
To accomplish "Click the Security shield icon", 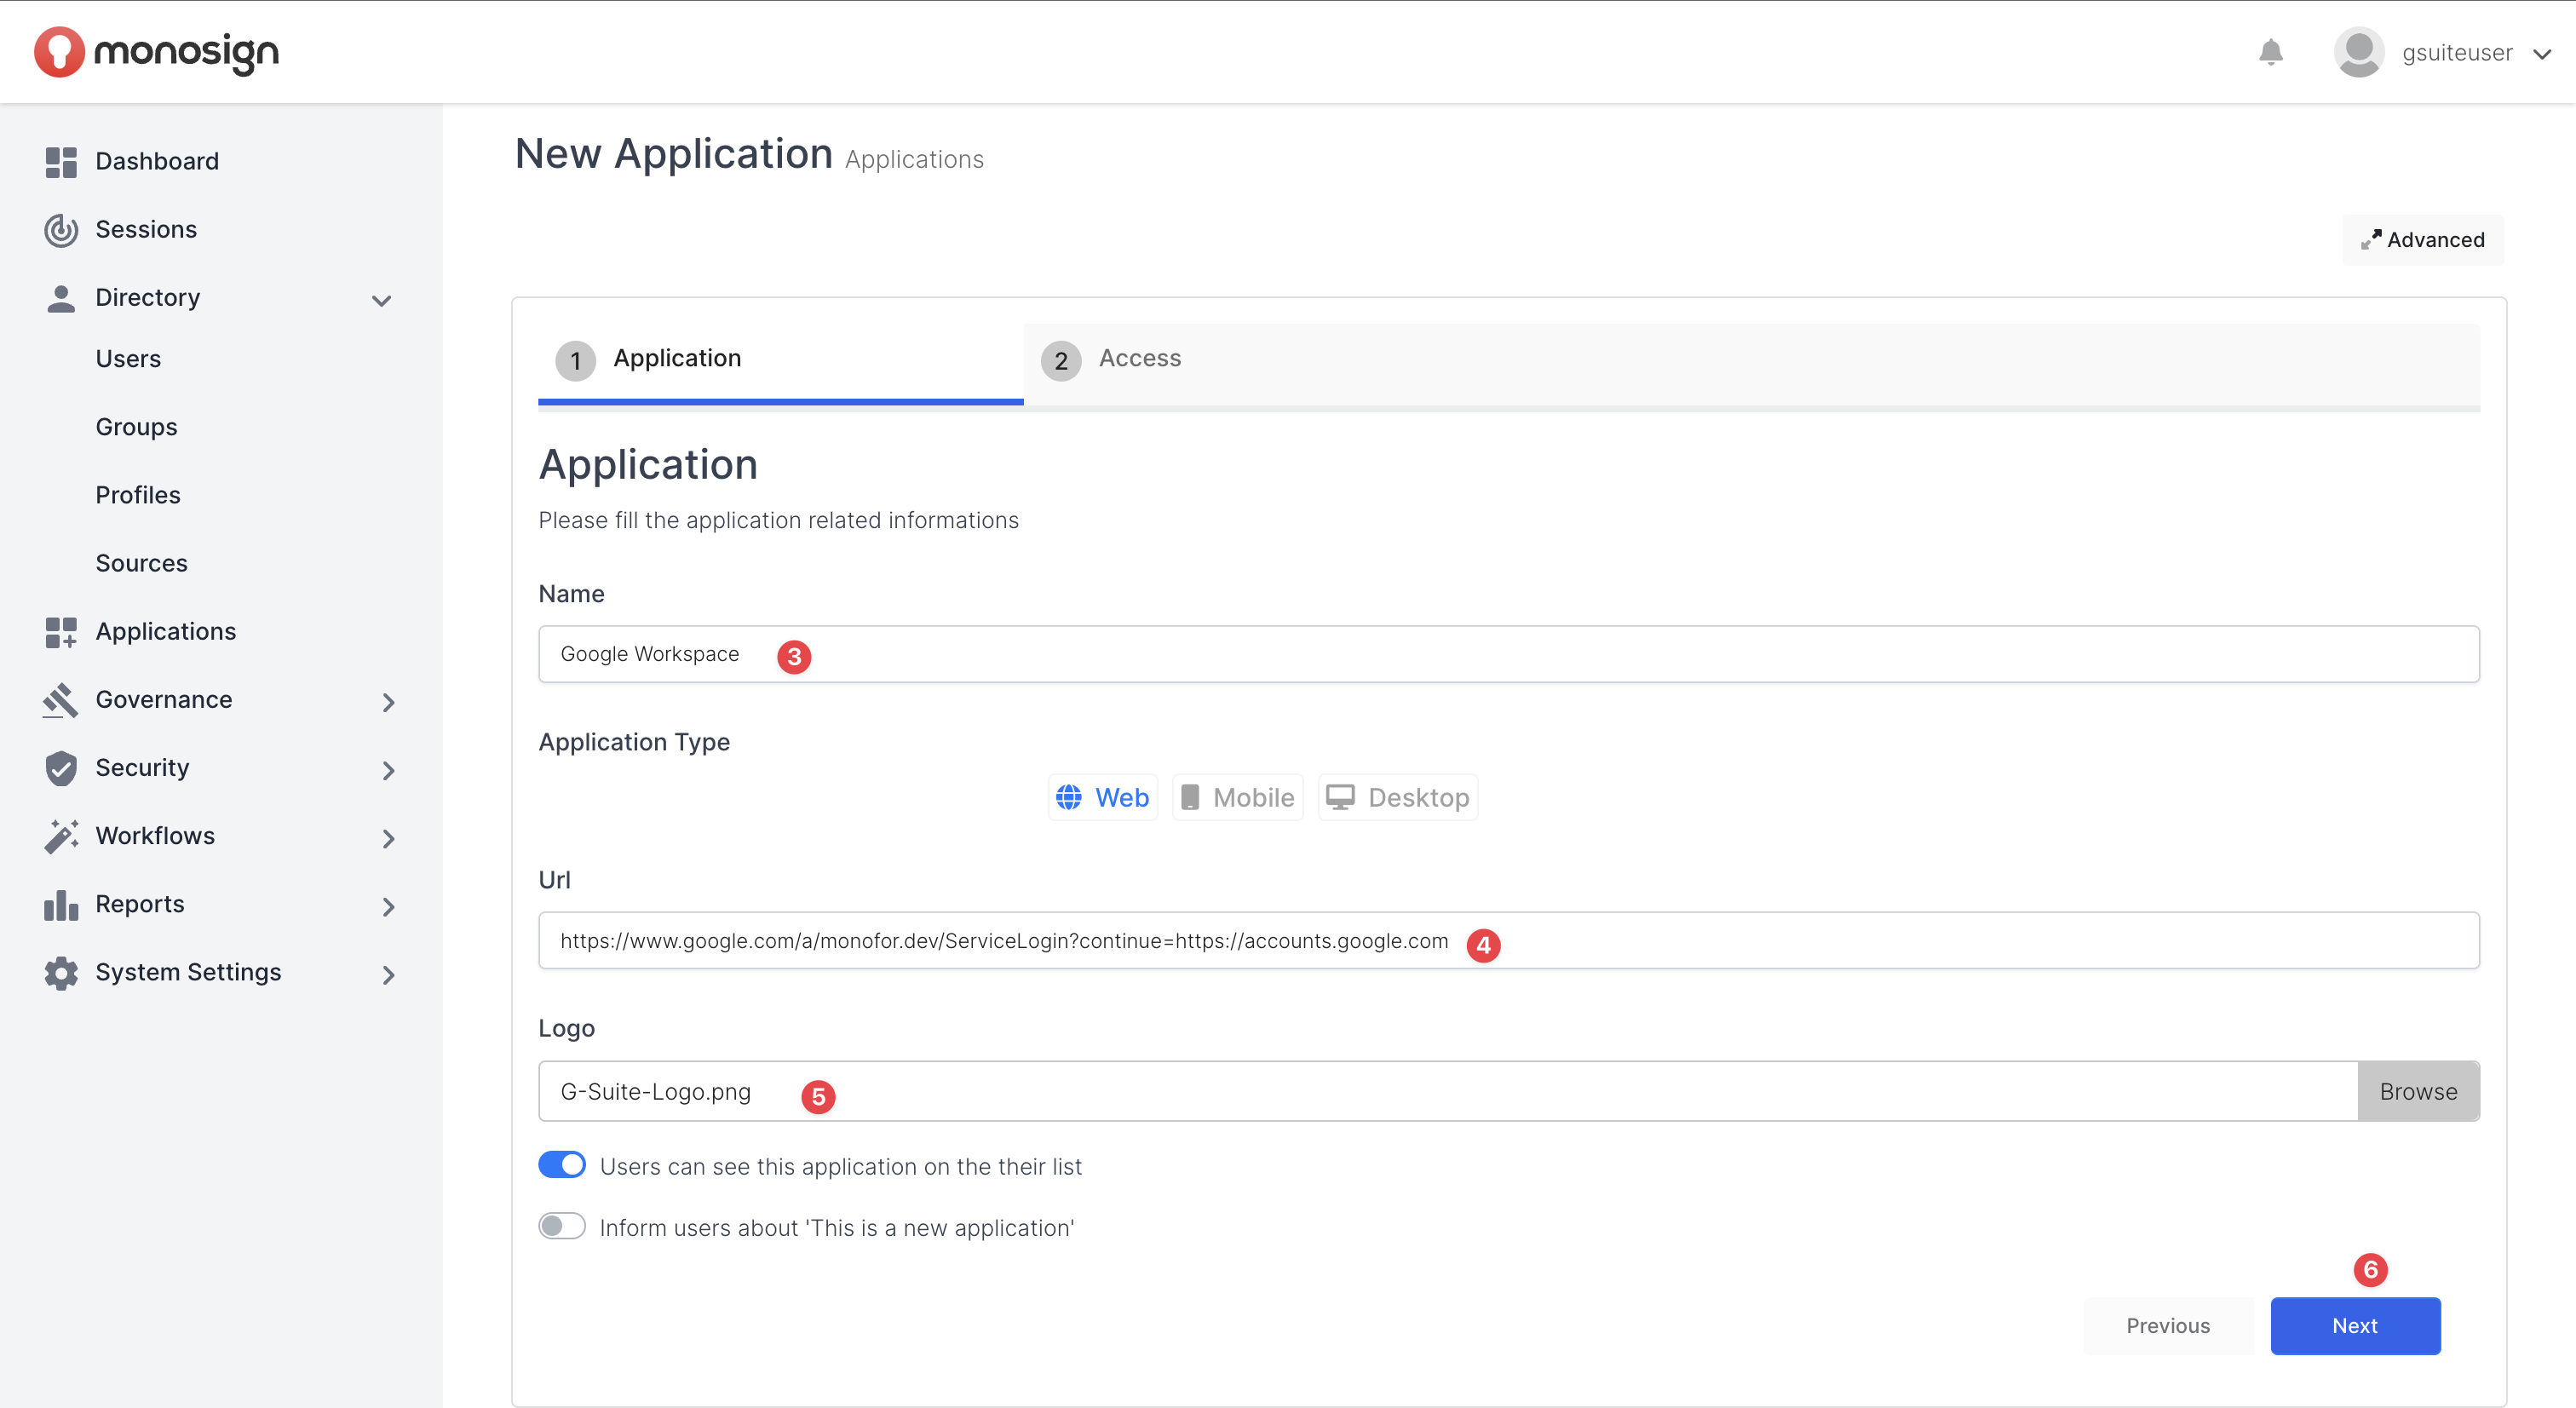I will click(61, 768).
